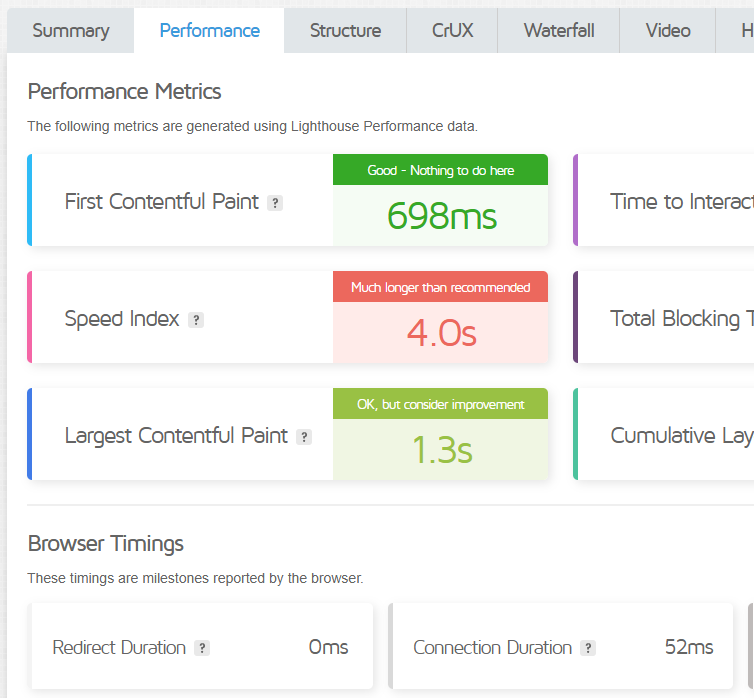Select the Performance tab

coord(210,31)
